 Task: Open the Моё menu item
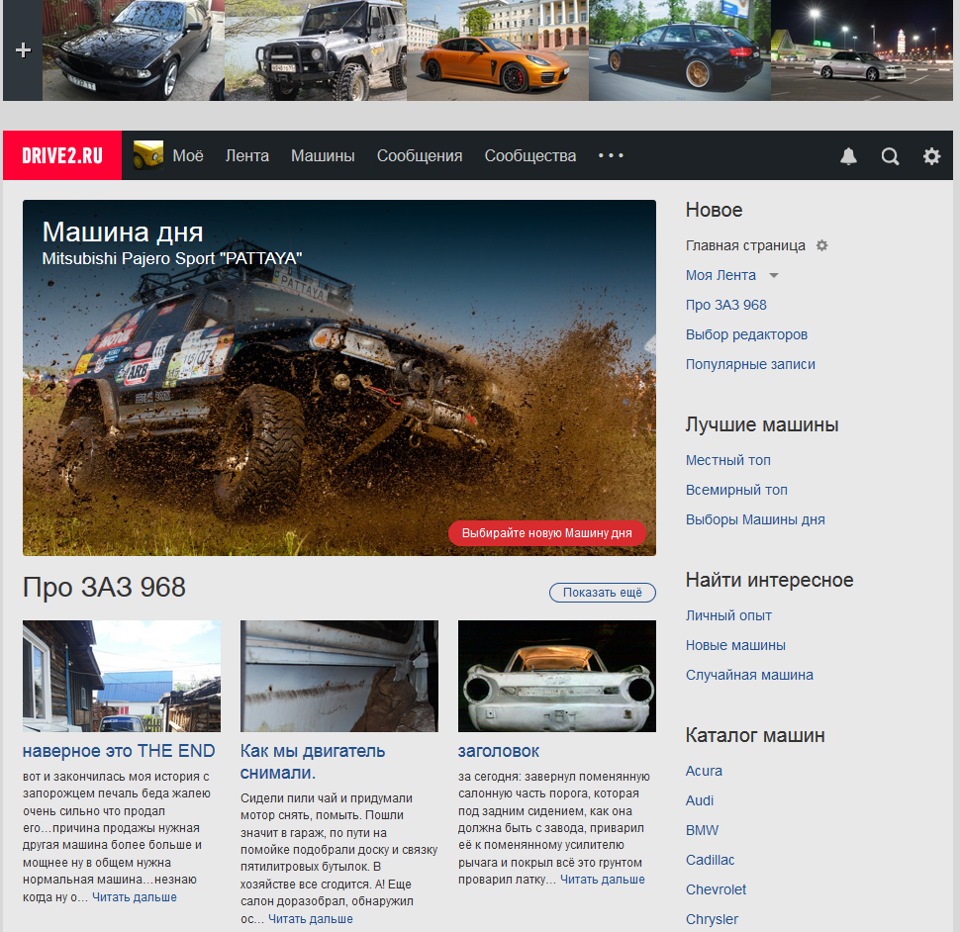(187, 156)
